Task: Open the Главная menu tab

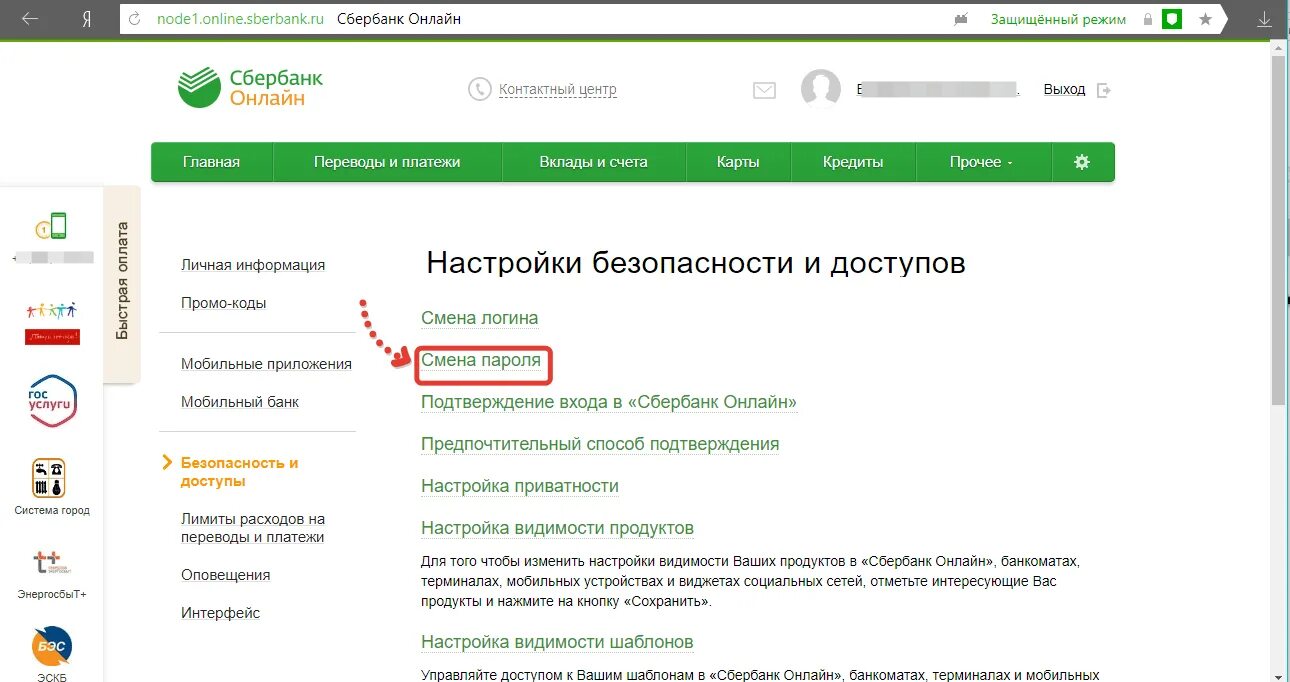Action: click(x=211, y=162)
